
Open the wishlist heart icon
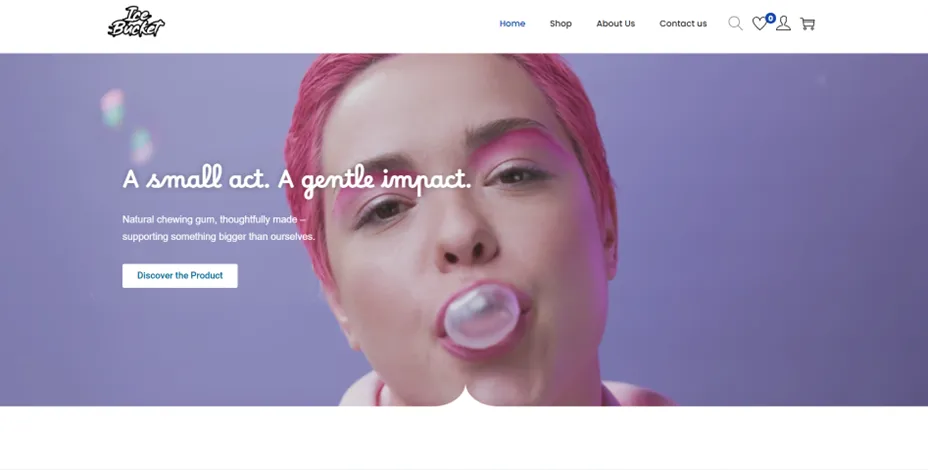click(x=759, y=24)
